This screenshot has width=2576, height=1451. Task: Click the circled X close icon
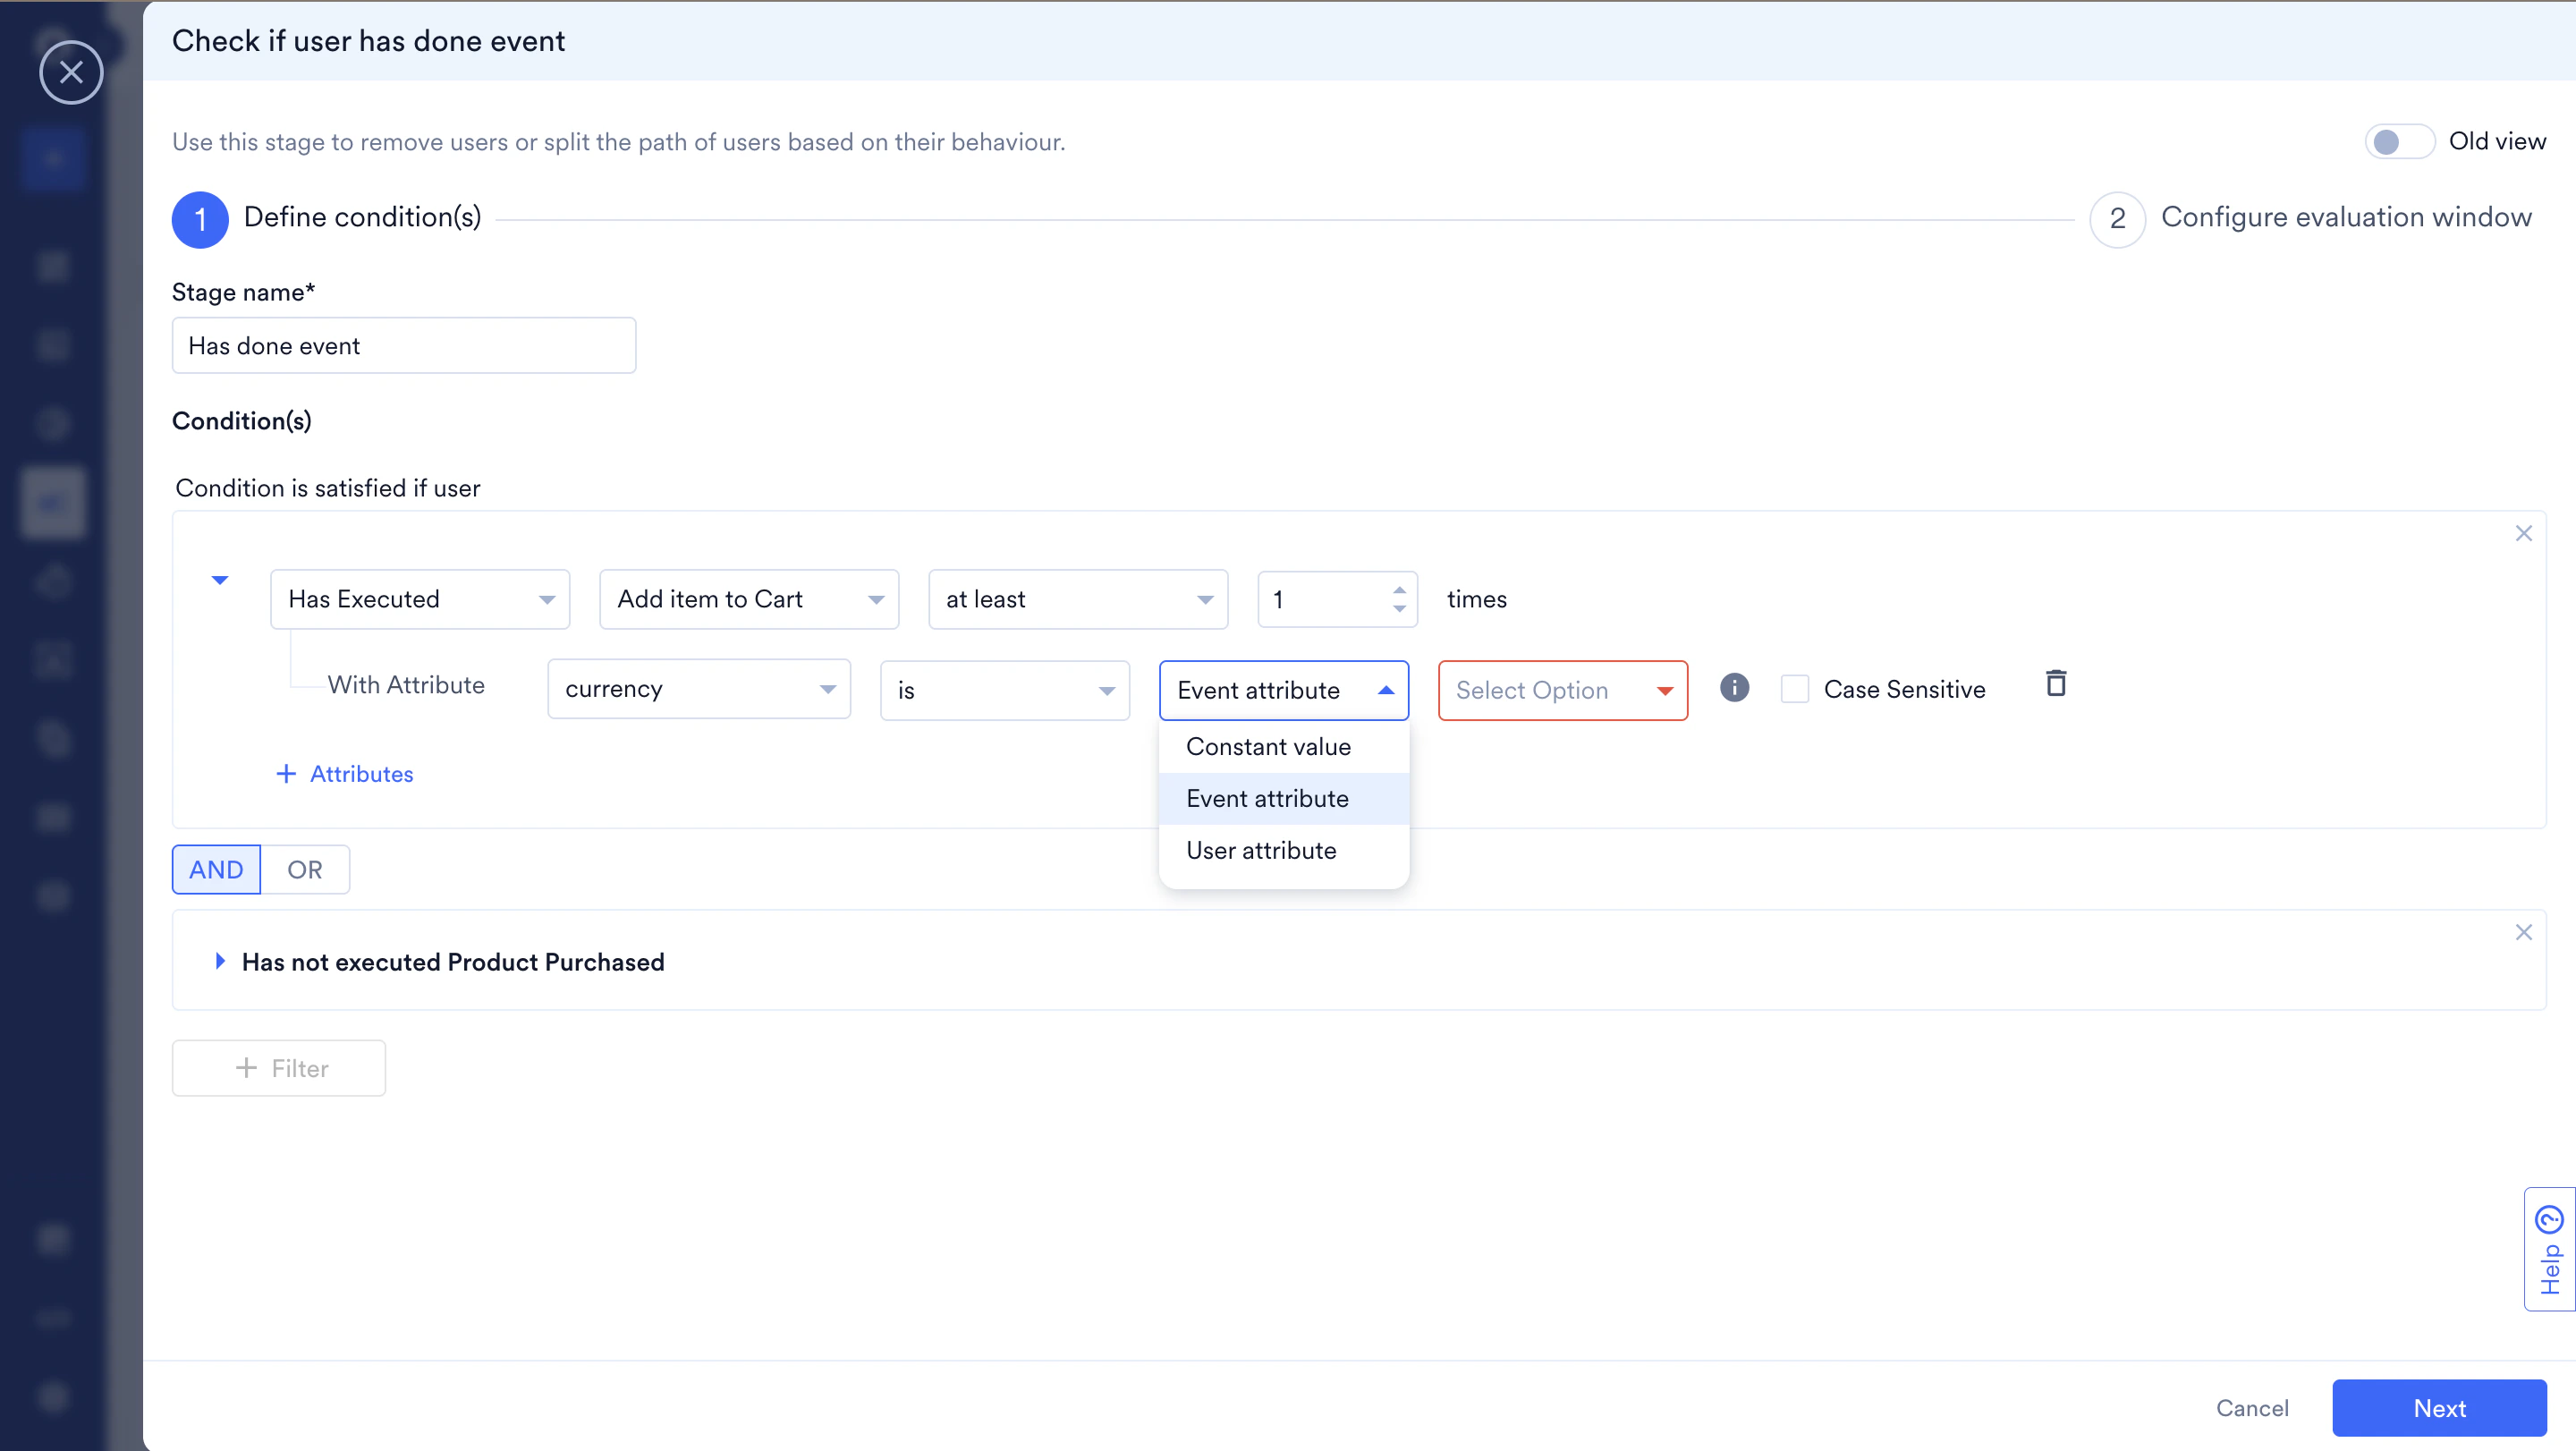tap(71, 72)
